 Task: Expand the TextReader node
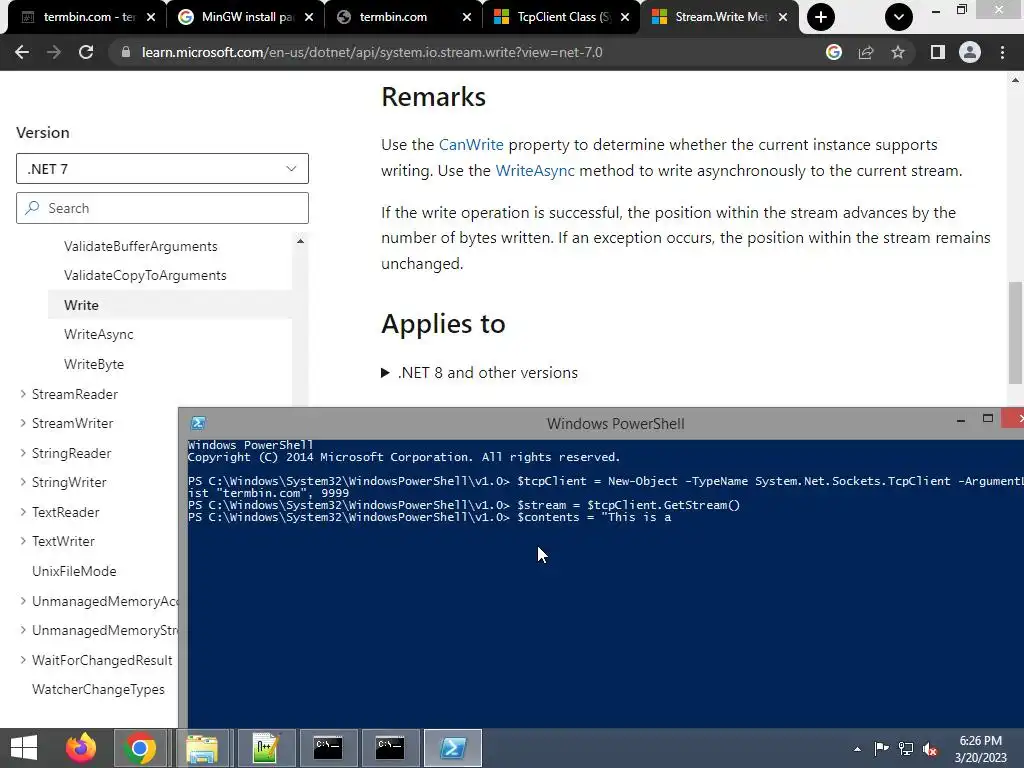pyautogui.click(x=23, y=511)
